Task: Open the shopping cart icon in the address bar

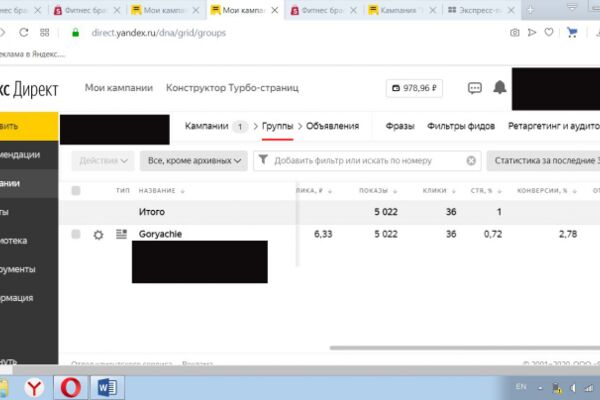Action: [572, 33]
